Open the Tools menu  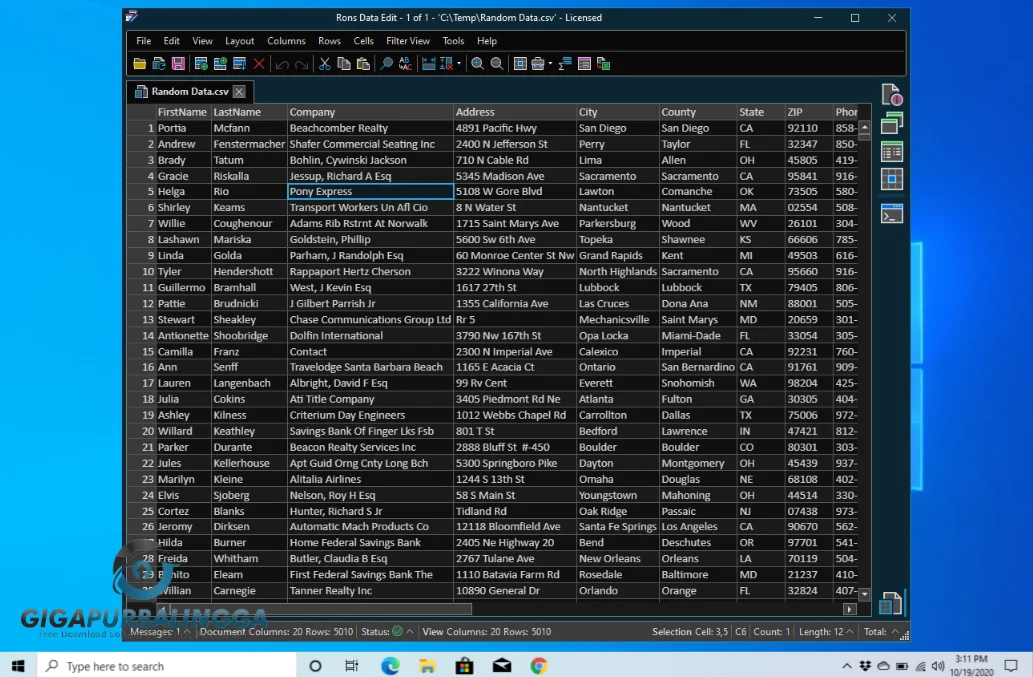tap(453, 41)
